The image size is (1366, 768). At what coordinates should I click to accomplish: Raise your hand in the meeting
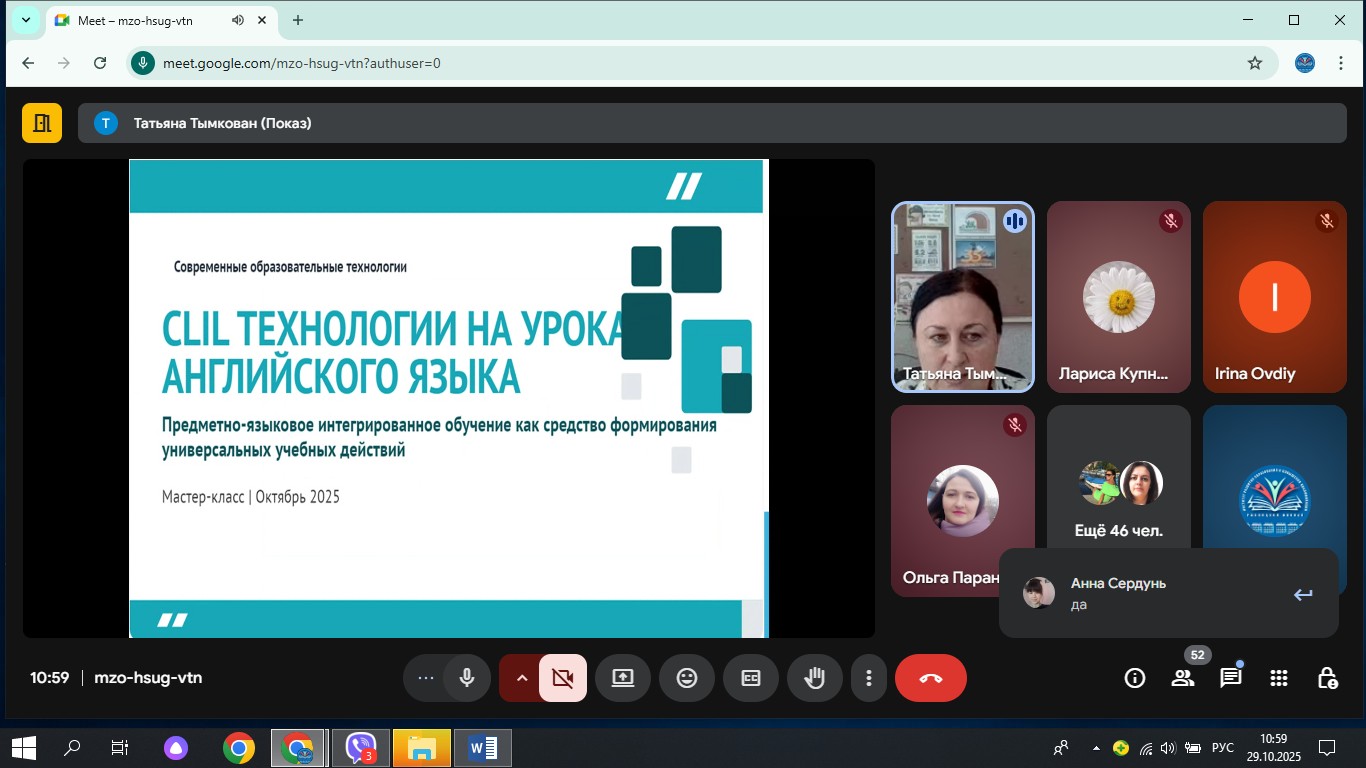click(815, 678)
